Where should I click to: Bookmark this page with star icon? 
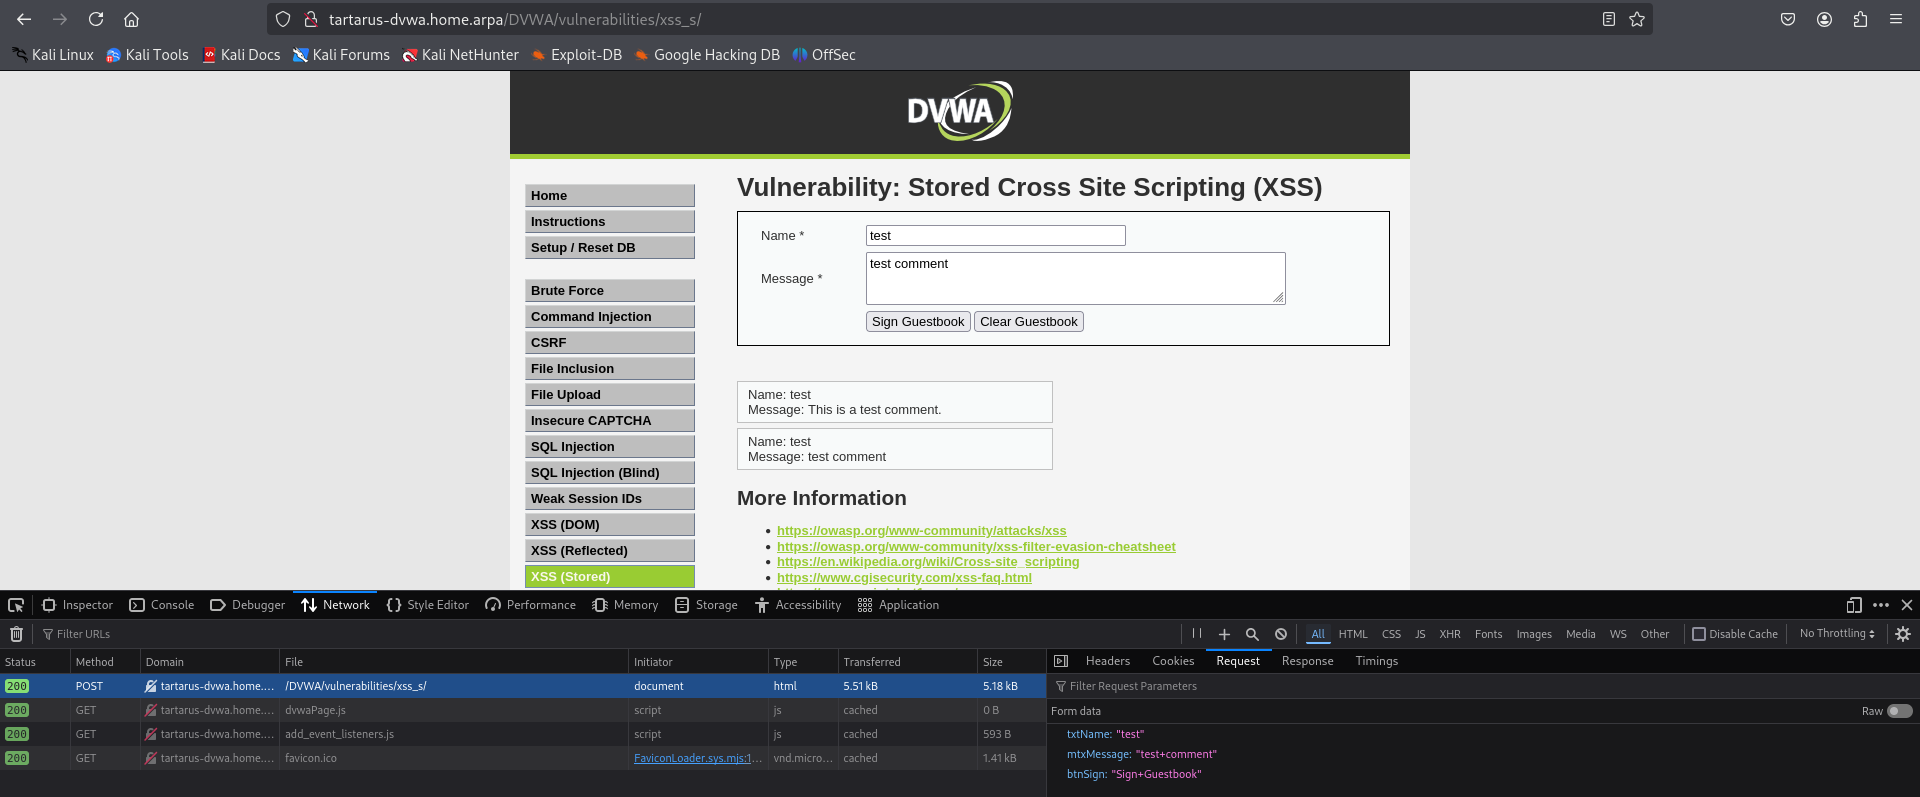pyautogui.click(x=1637, y=19)
